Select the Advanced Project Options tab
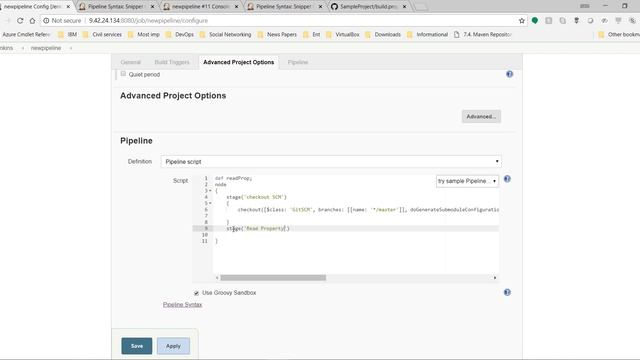Viewport: 640px width, 360px height. 238,62
